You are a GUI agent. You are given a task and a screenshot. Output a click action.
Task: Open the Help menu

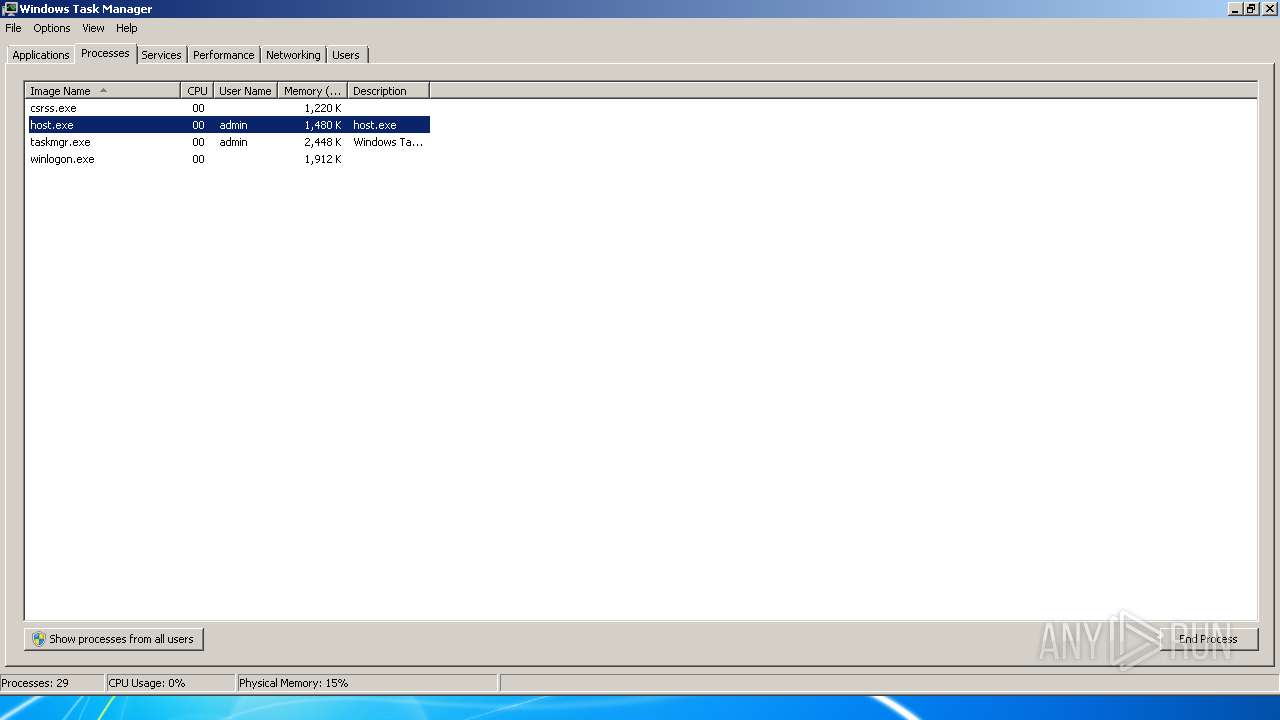pos(126,28)
